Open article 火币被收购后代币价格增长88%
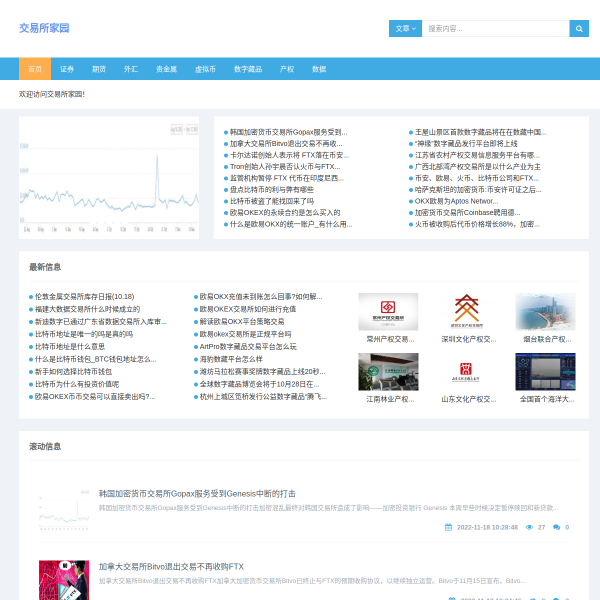 (x=477, y=224)
